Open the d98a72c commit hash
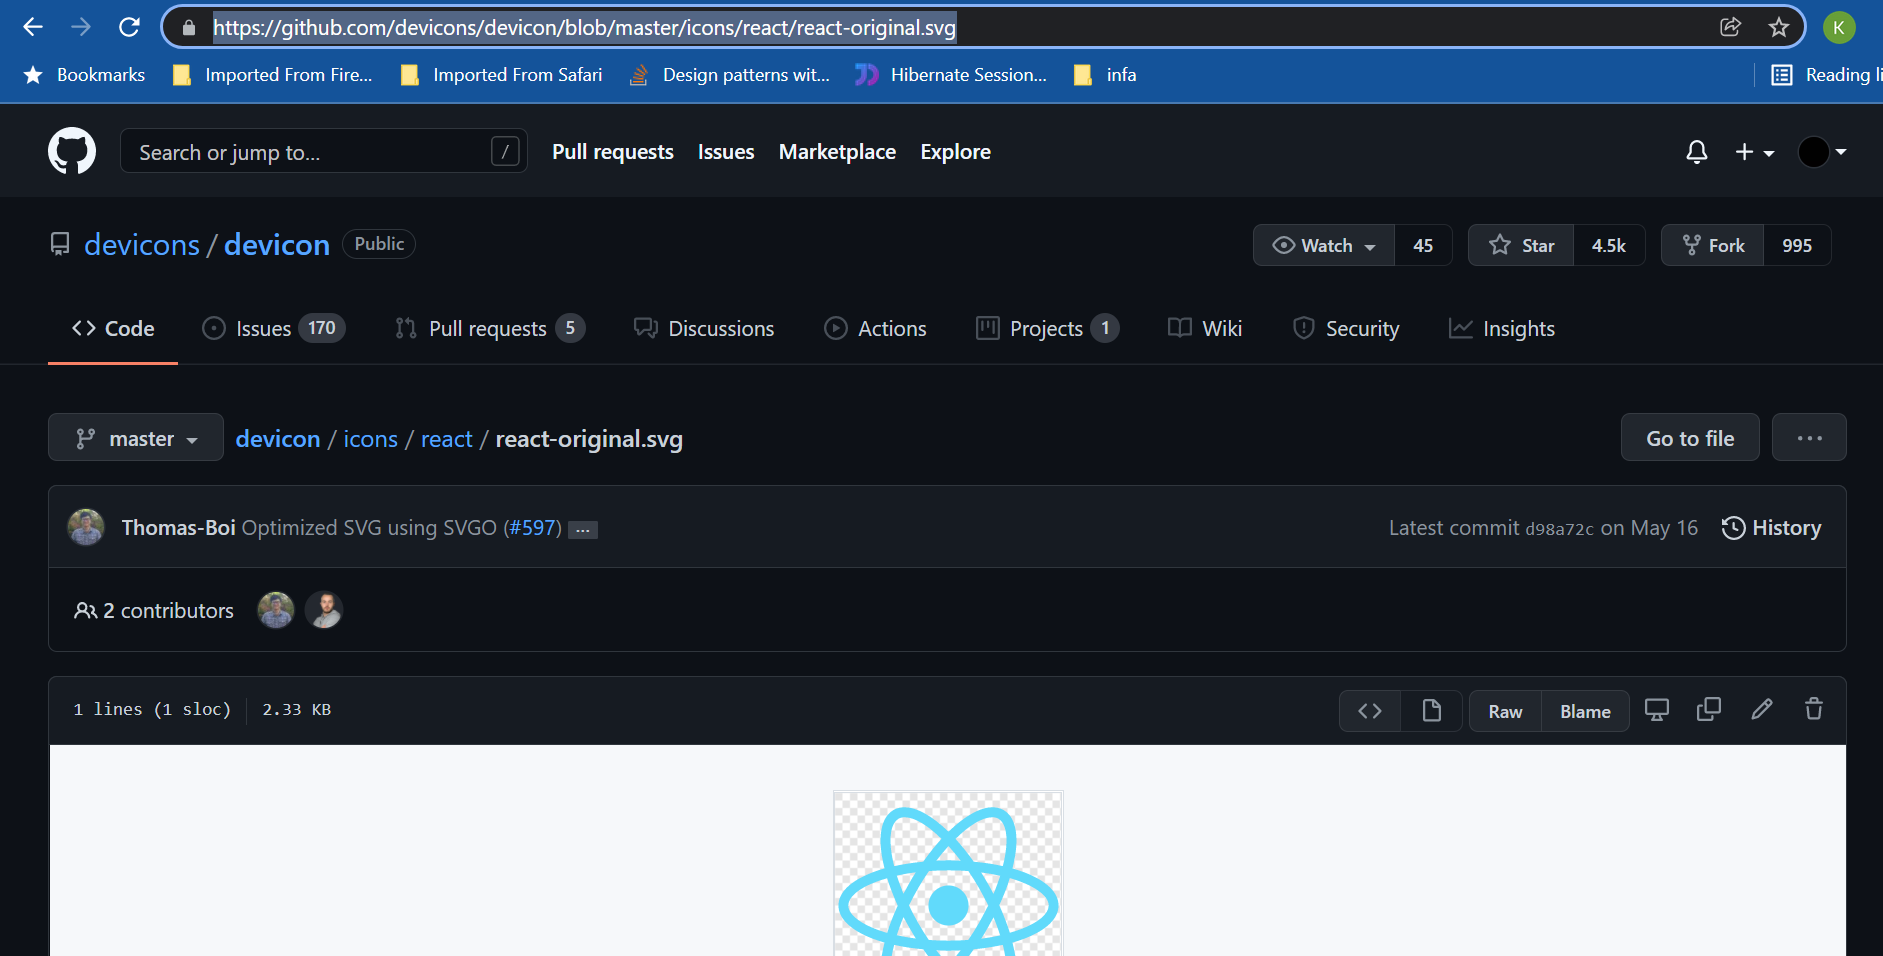Viewport: 1883px width, 956px height. click(1559, 529)
